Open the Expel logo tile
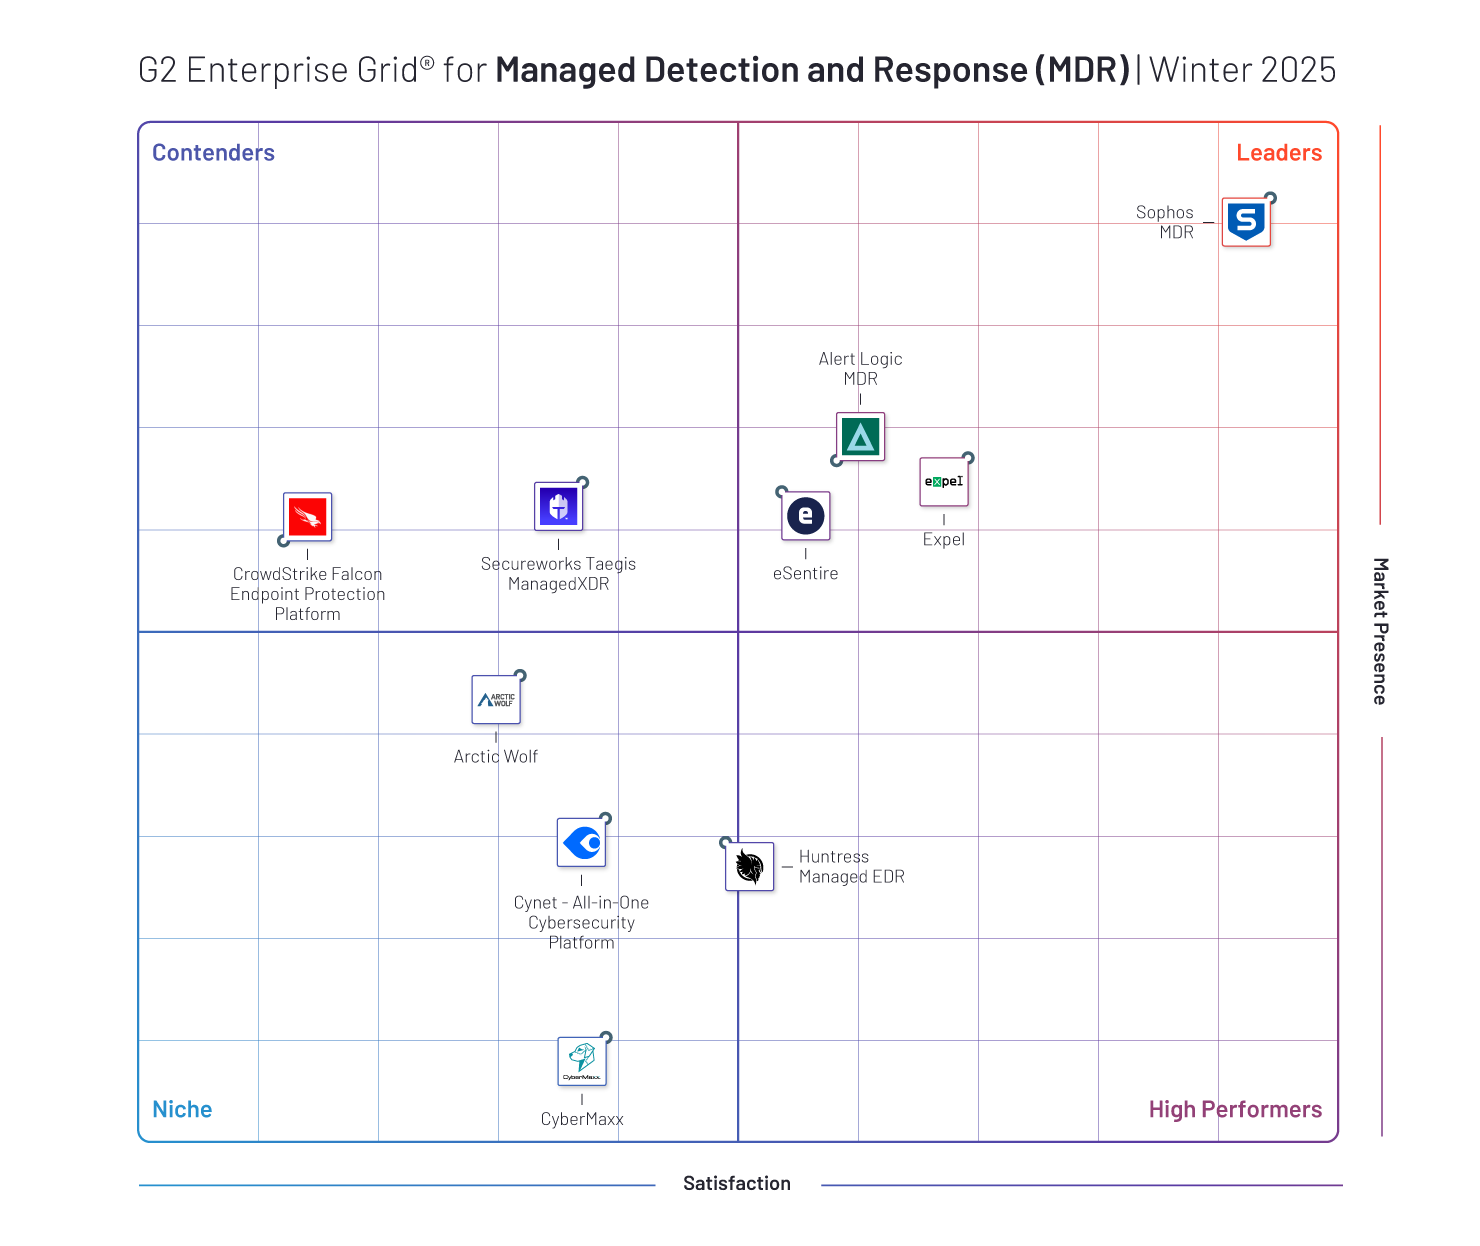 pos(944,482)
